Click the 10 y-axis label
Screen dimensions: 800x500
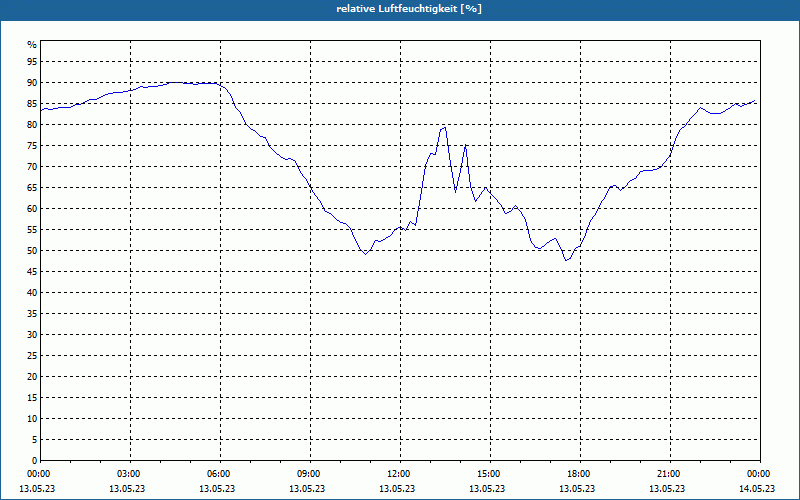coord(32,419)
